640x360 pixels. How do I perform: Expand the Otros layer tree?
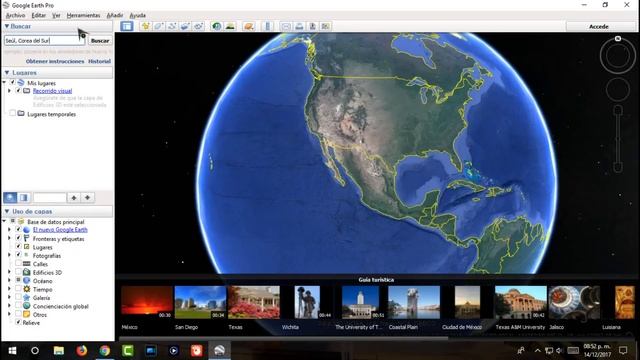point(9,314)
